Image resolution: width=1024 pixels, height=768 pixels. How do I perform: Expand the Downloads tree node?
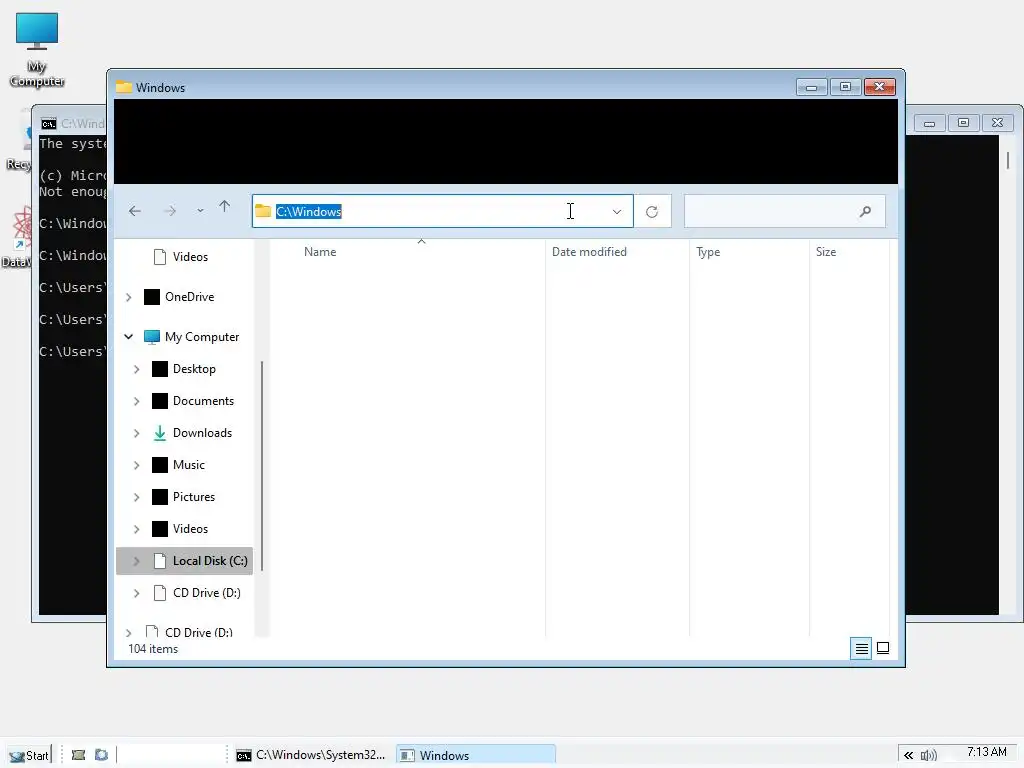coord(136,433)
